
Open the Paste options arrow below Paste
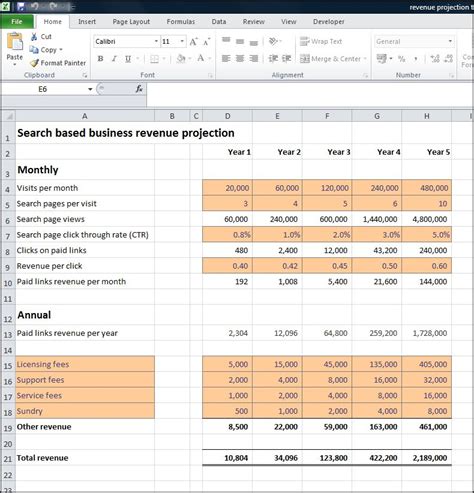click(15, 64)
